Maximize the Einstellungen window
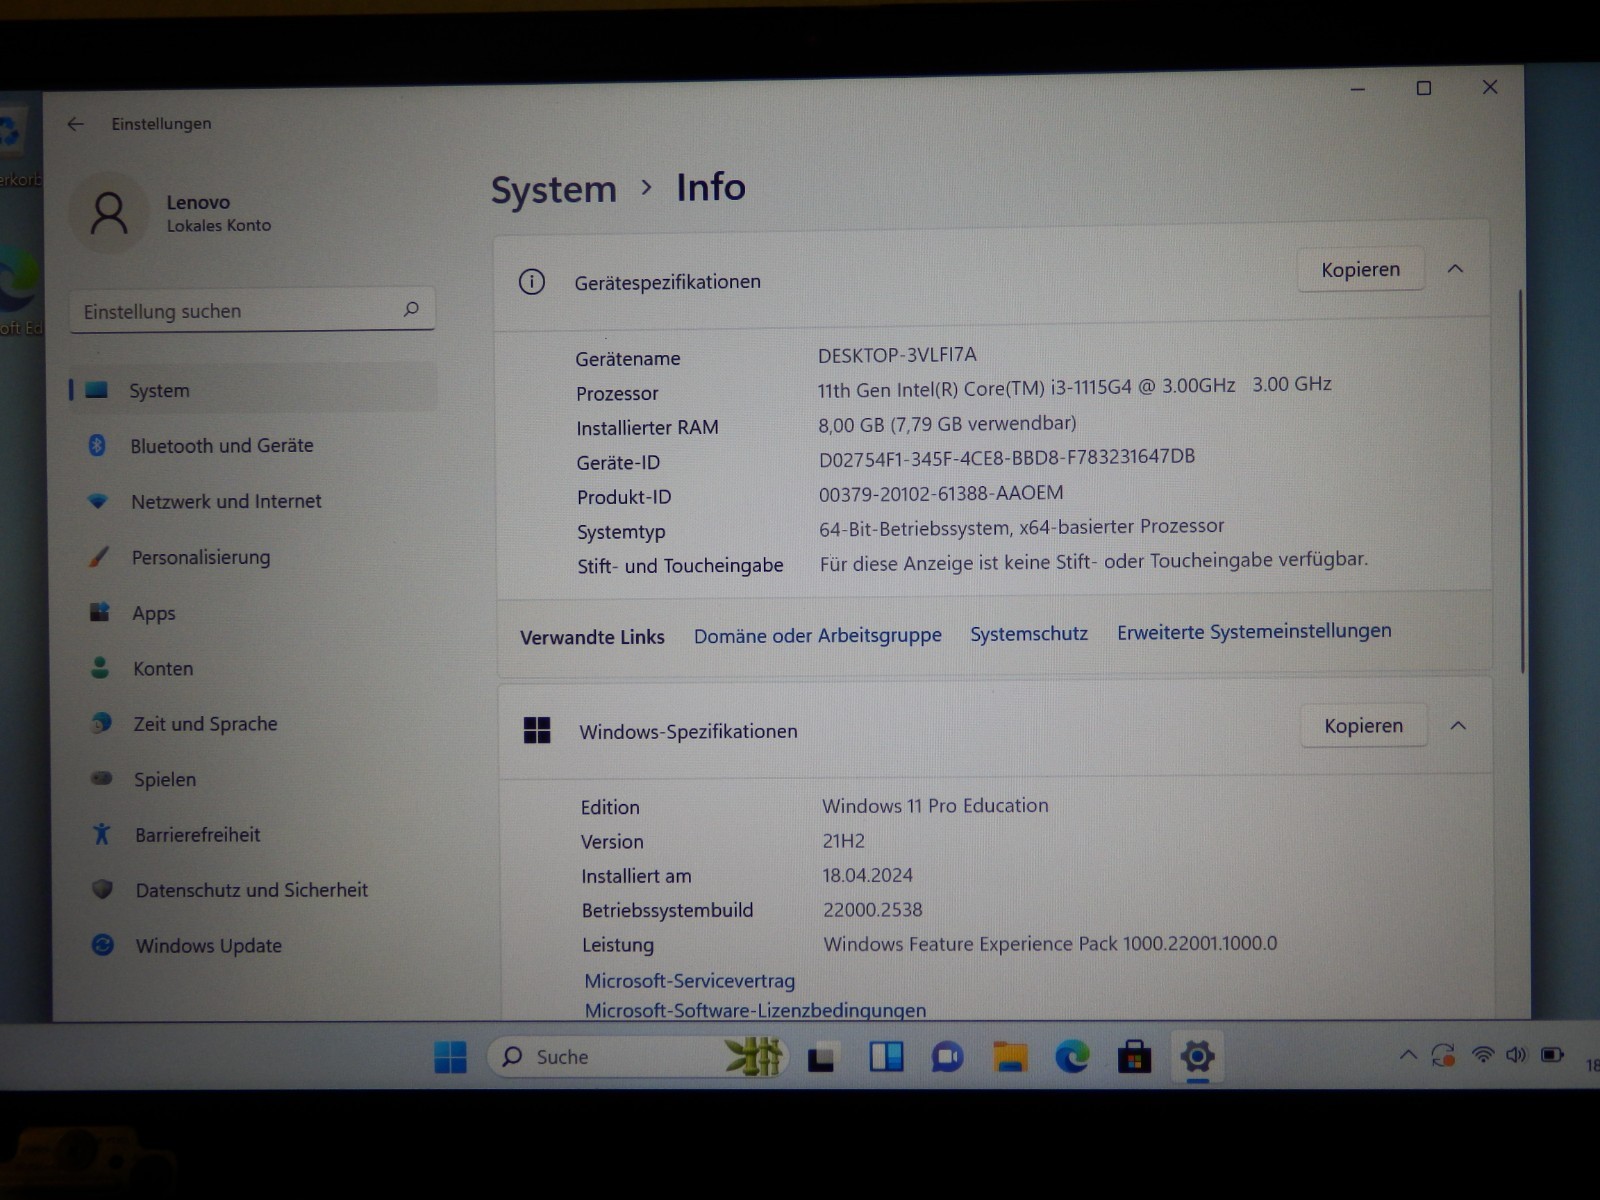This screenshot has height=1200, width=1600. [x=1424, y=88]
